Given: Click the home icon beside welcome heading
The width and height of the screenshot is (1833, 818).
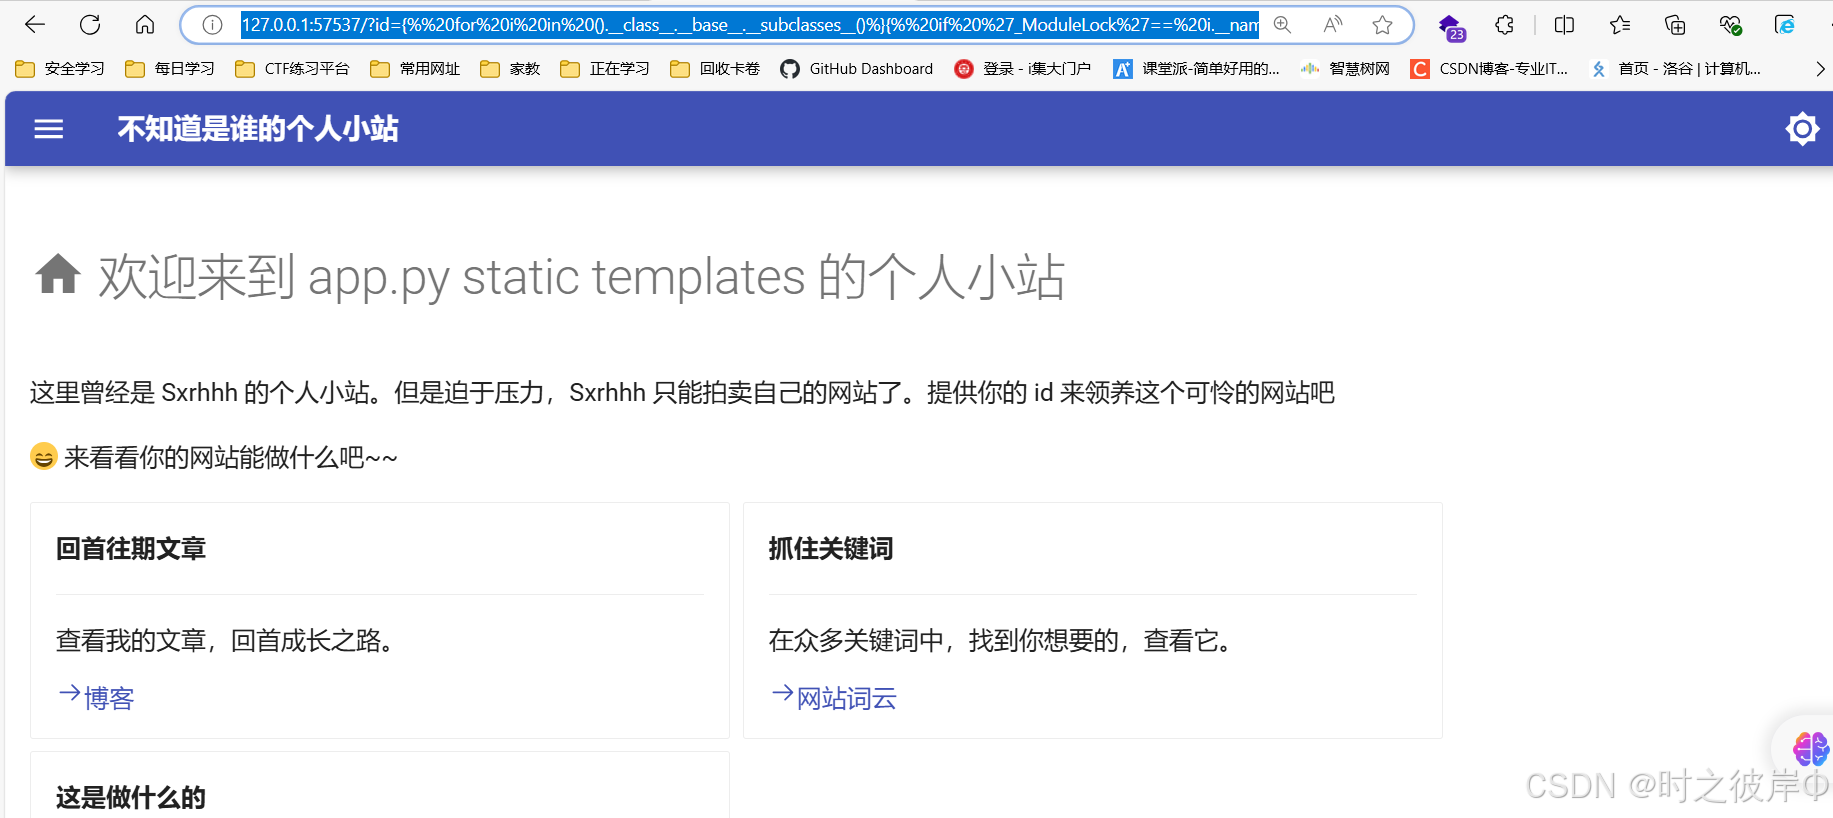Looking at the screenshot, I should click(58, 274).
